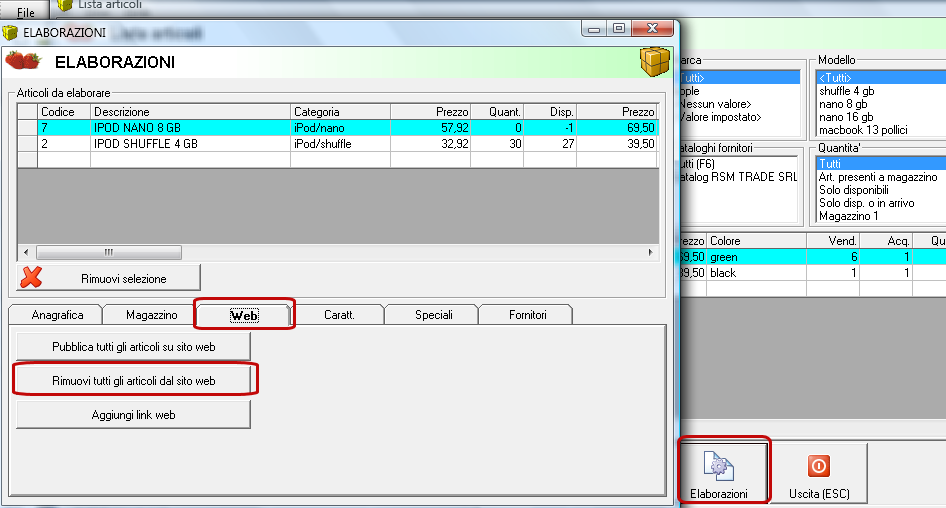Click the Elaborazioni button in Lista articoli

coord(723,474)
